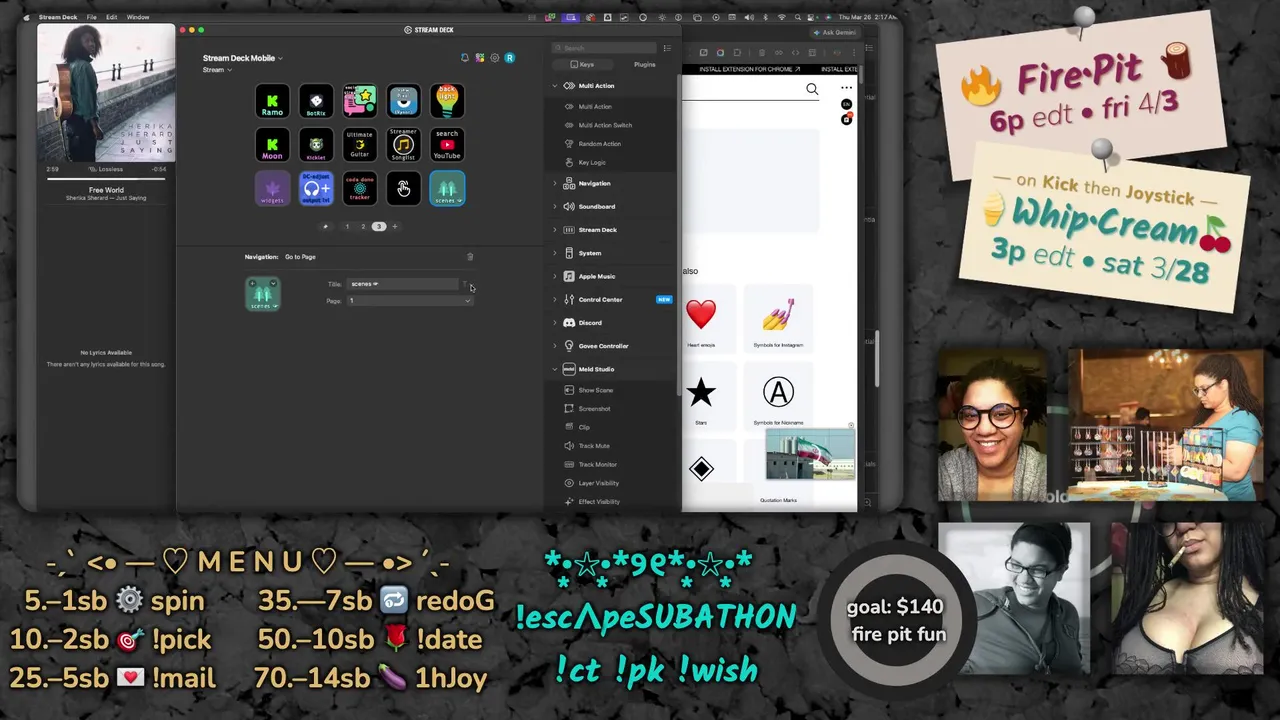
Task: Click the Ask Gemini button
Action: (x=835, y=33)
